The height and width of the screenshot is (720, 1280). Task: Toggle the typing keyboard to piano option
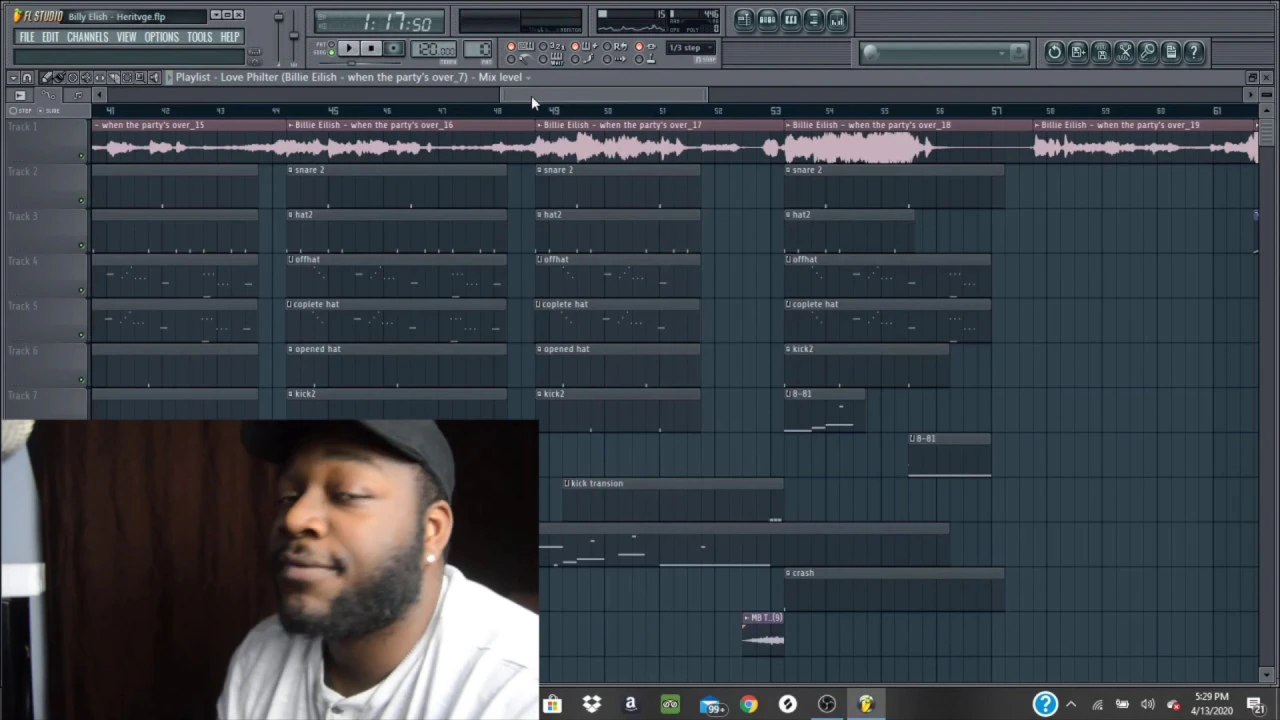pyautogui.click(x=511, y=46)
